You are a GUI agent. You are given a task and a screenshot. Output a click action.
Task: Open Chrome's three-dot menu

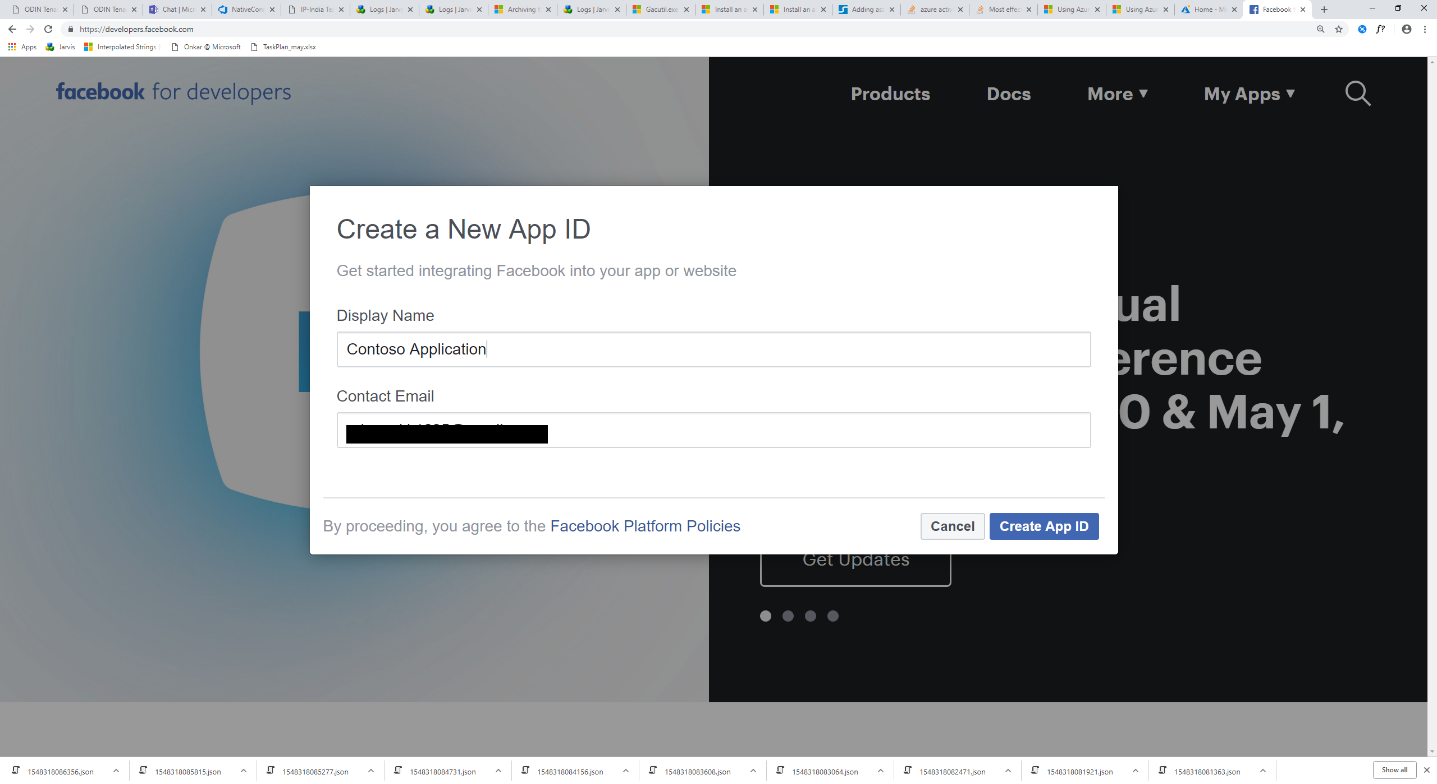point(1424,29)
